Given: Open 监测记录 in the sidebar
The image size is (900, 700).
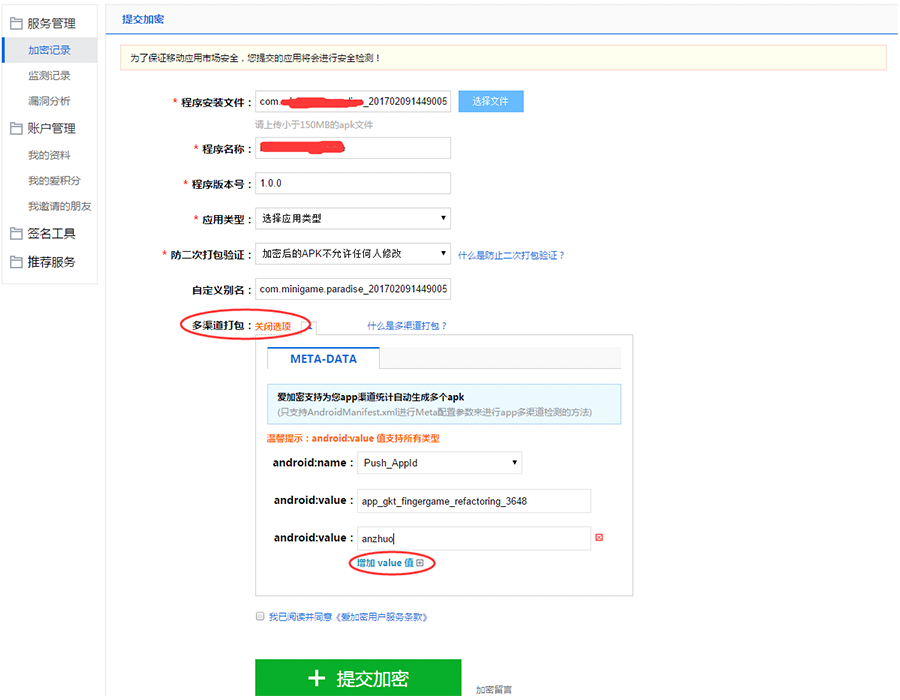Looking at the screenshot, I should click(49, 75).
